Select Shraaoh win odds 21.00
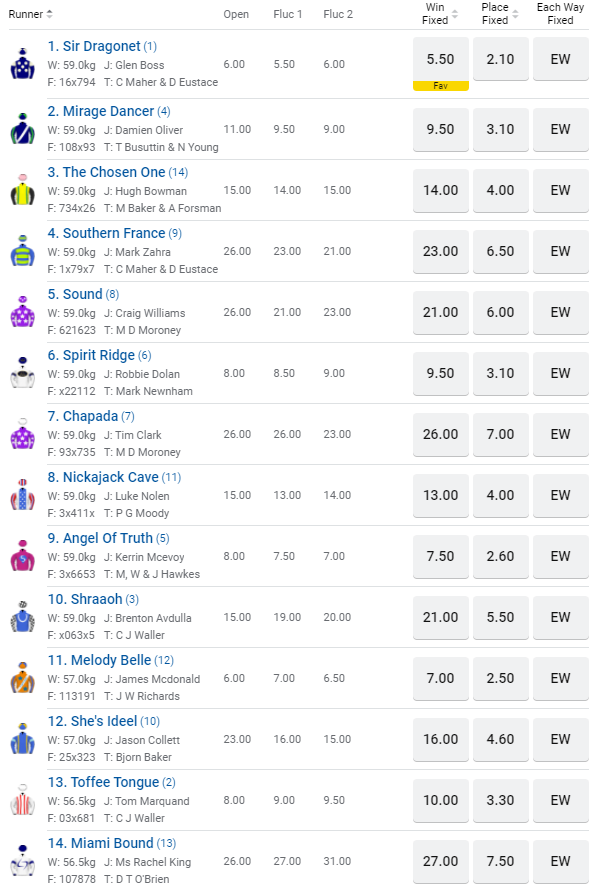Viewport: 600px width, 889px height. [441, 617]
